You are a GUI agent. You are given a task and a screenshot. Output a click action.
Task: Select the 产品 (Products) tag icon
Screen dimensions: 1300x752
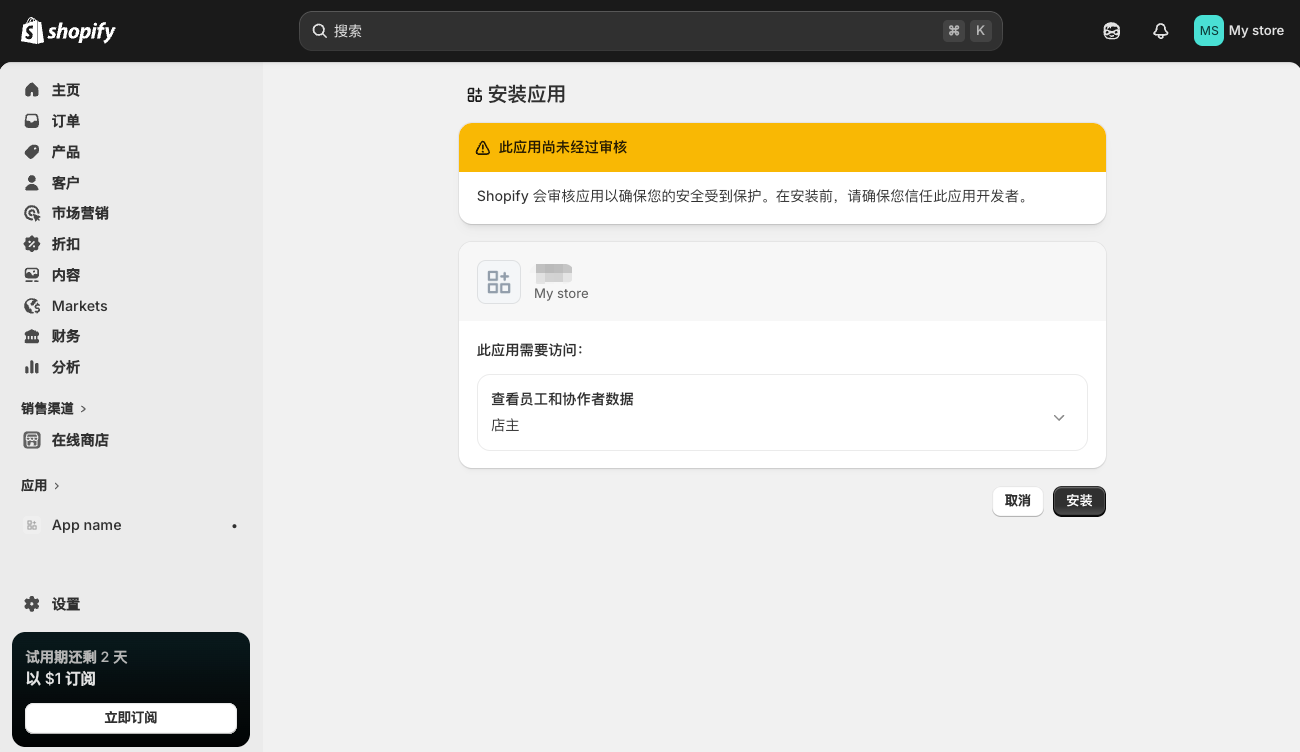point(33,151)
